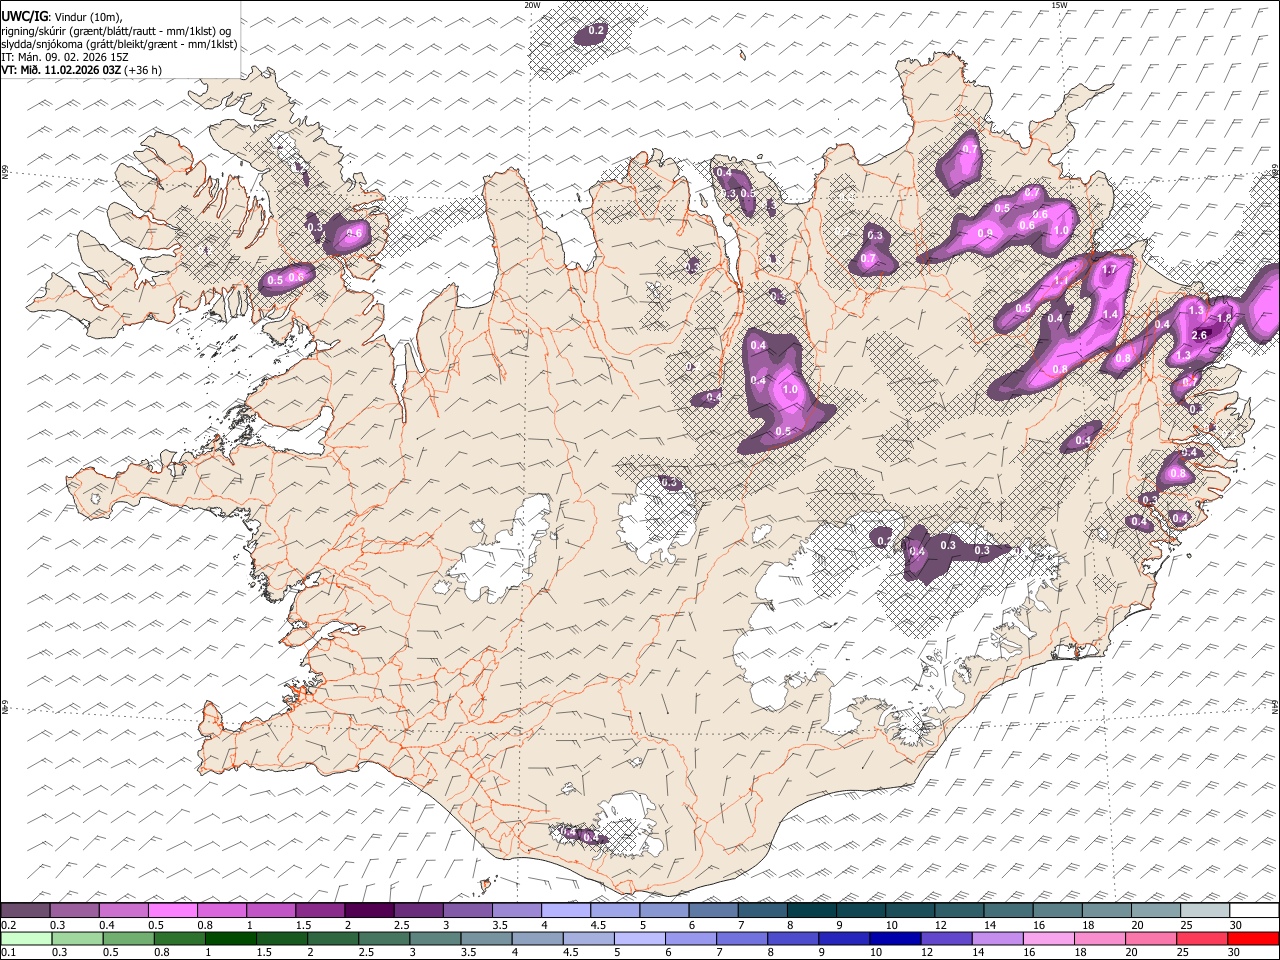Click the '0.2' number under the upper legend
1280x960 pixels.
point(8,925)
